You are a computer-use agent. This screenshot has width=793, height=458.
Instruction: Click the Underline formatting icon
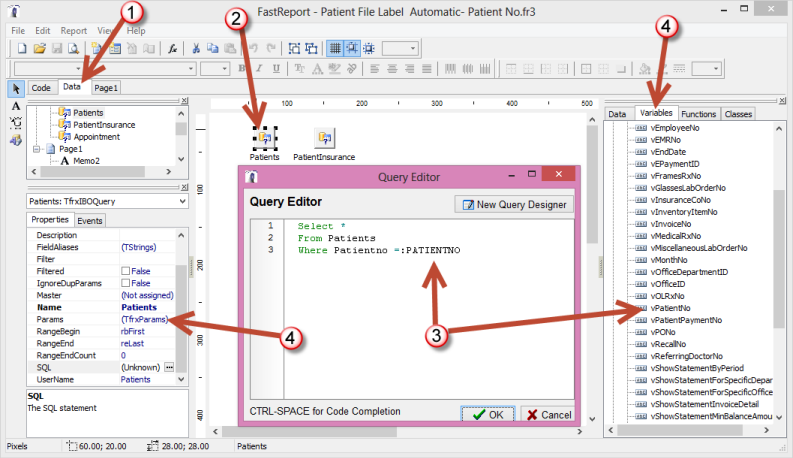276,68
